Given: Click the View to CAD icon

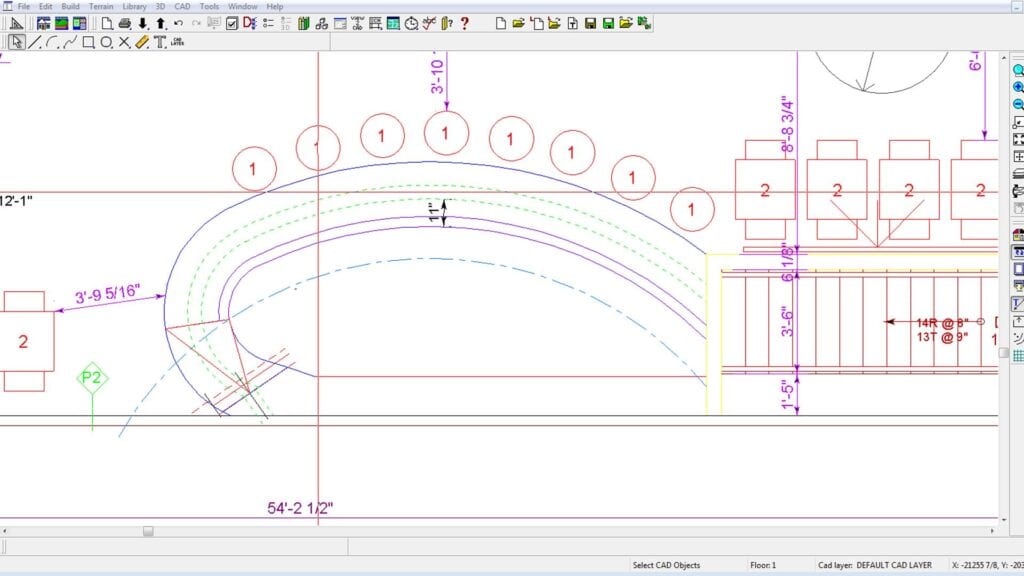Looking at the screenshot, I should 357,24.
